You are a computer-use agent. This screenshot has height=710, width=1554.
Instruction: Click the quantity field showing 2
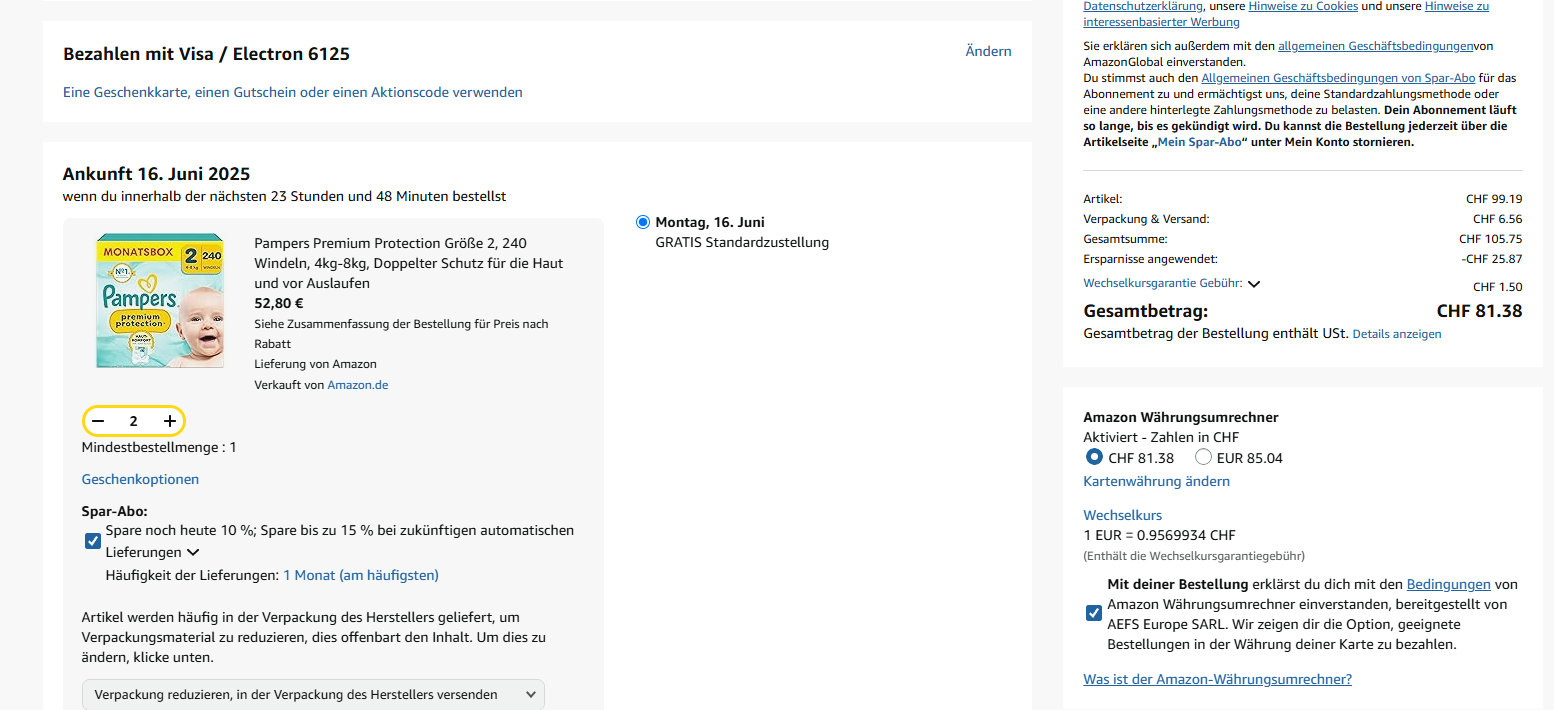pyautogui.click(x=134, y=421)
